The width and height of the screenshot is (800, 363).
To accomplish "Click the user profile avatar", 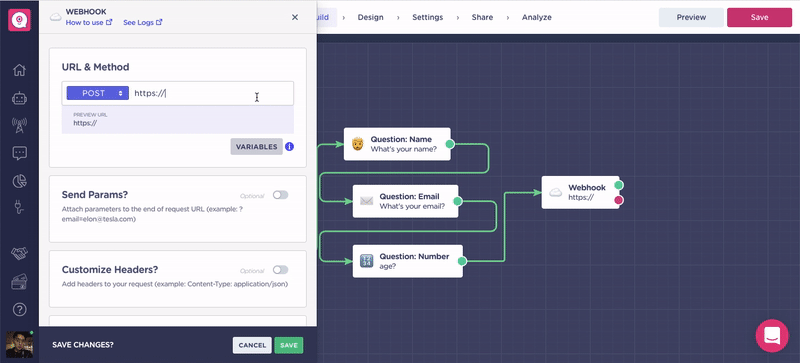I will pyautogui.click(x=19, y=344).
